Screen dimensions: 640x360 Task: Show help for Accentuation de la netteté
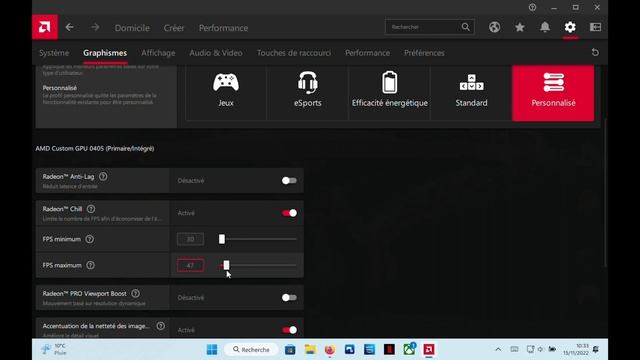pyautogui.click(x=161, y=326)
